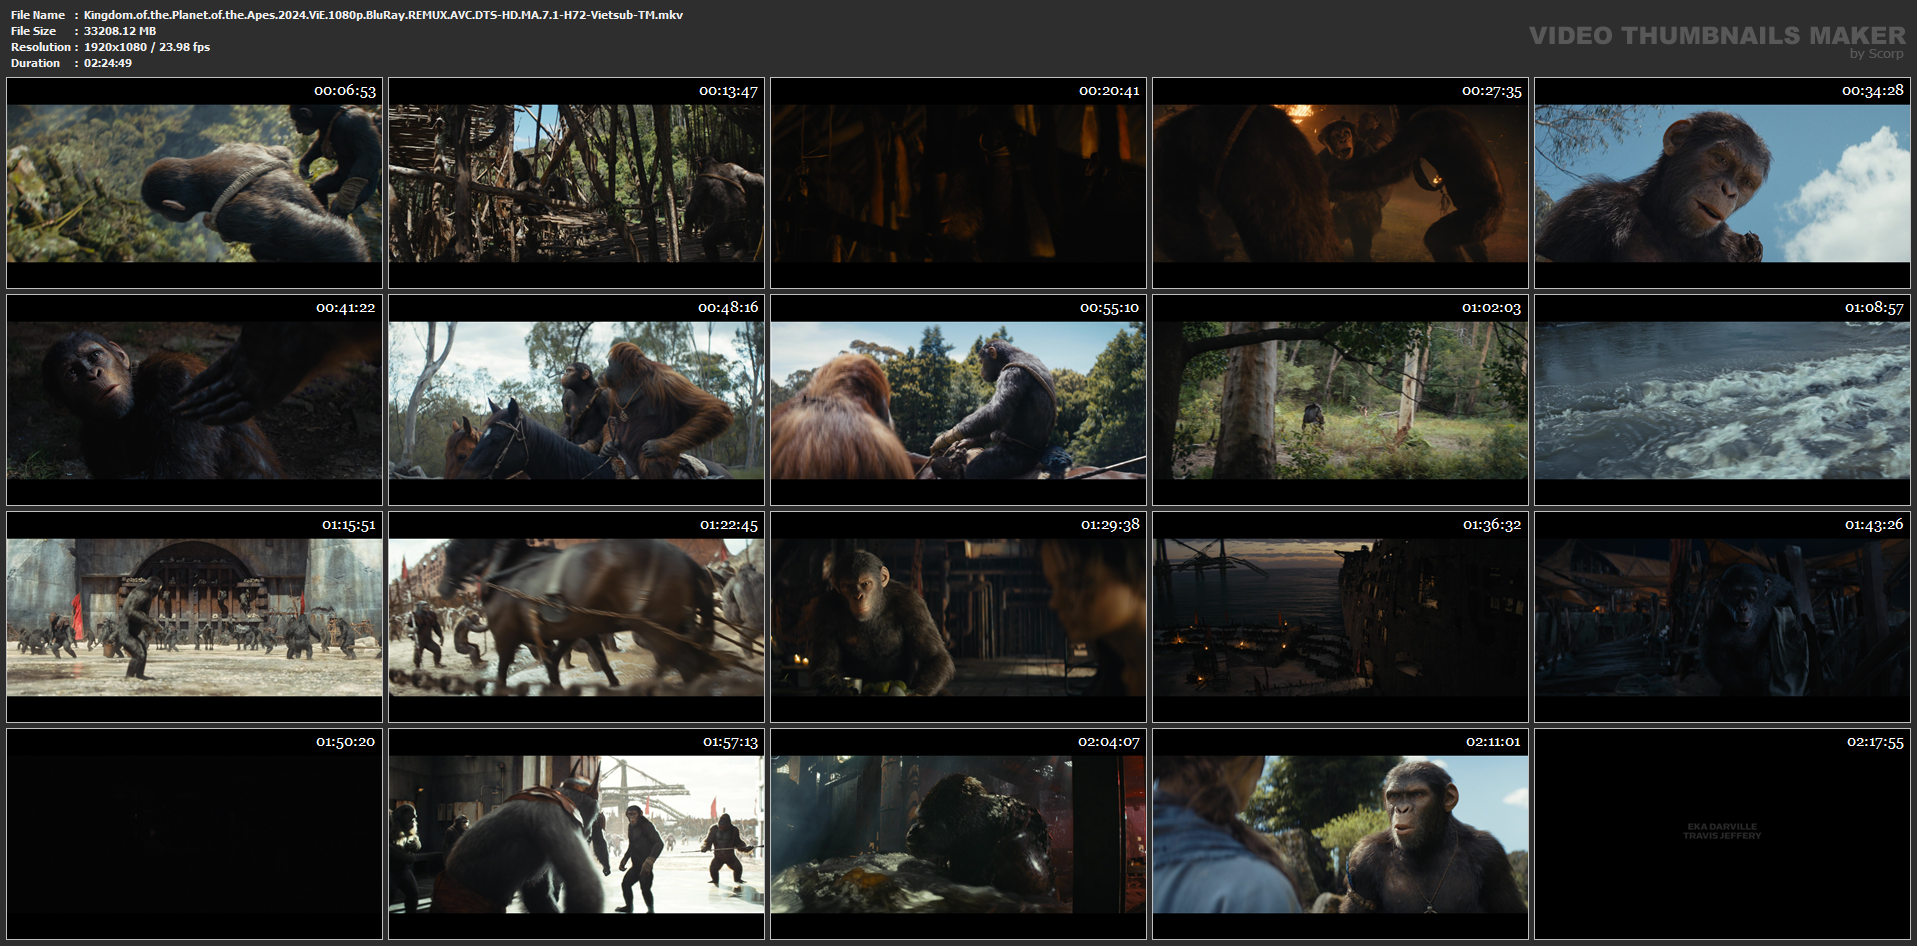
Task: Pick the frame at 01:57:13
Action: 576,834
